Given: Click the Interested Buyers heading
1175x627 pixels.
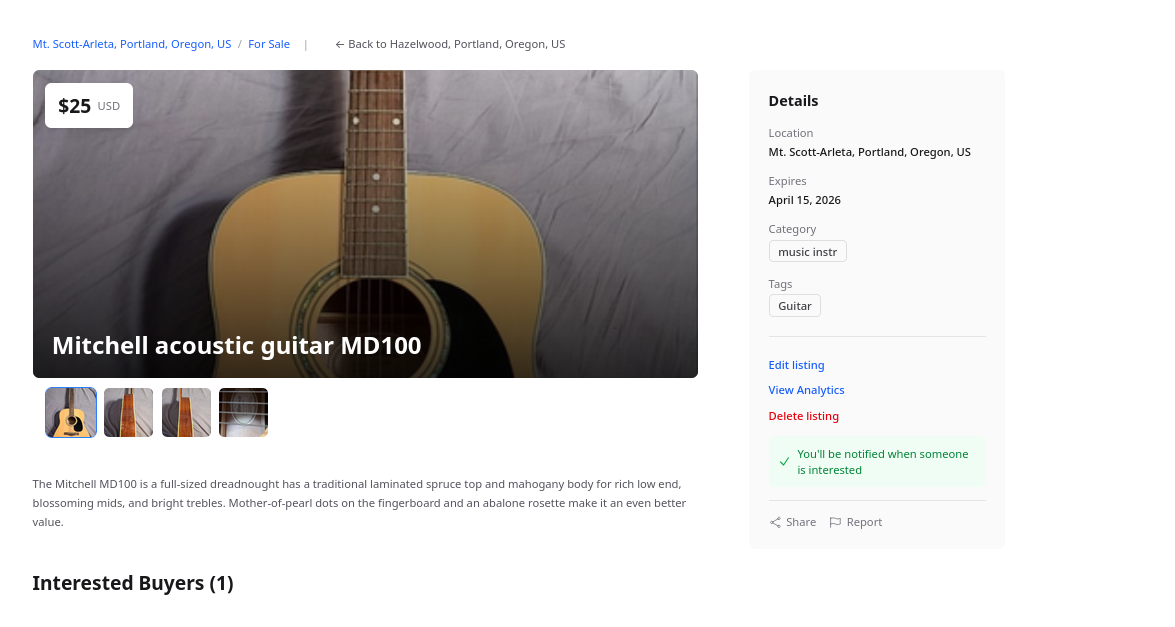Looking at the screenshot, I should point(132,583).
